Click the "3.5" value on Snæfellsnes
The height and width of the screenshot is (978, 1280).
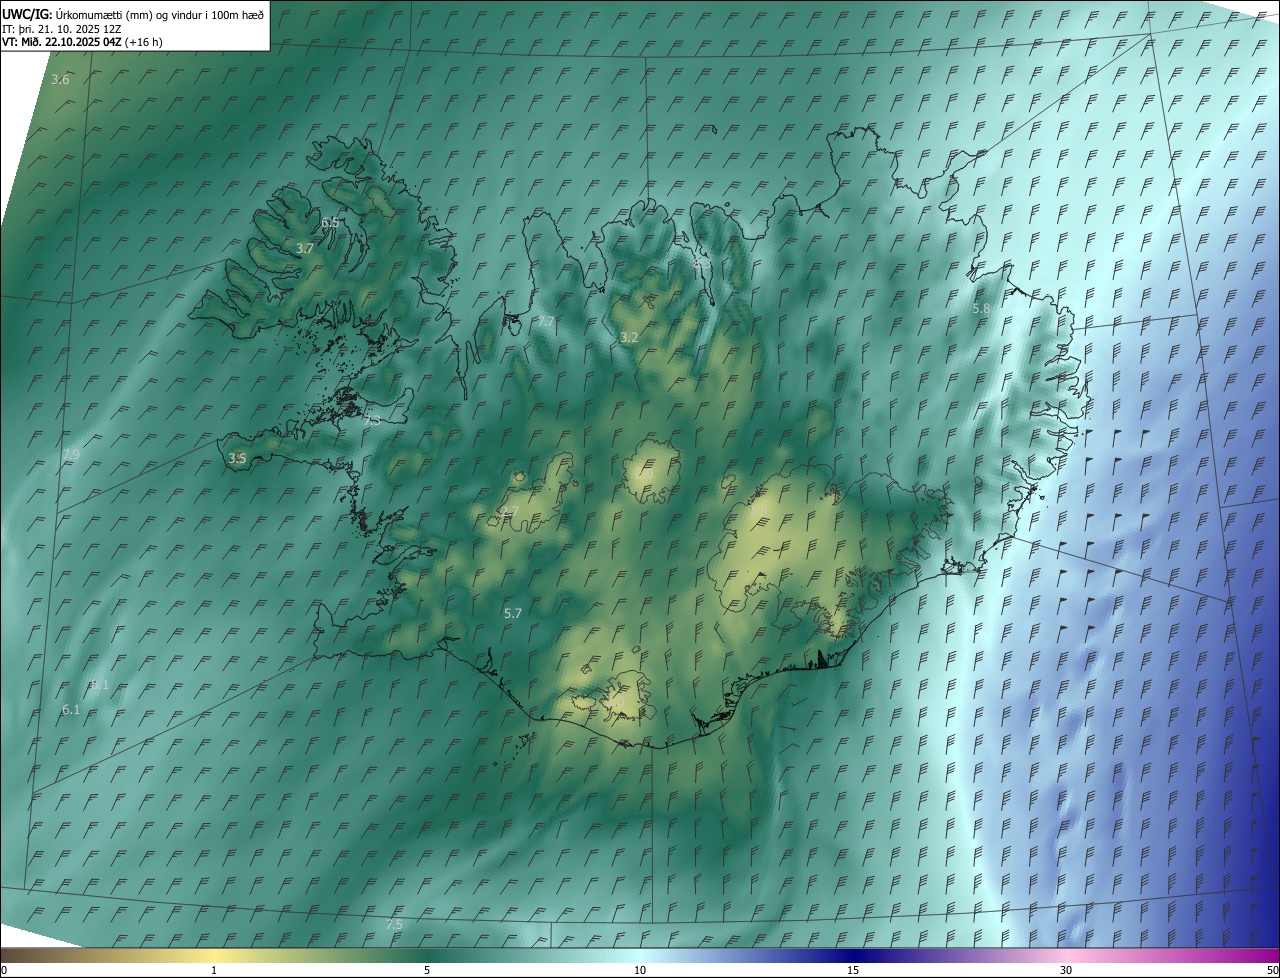tap(237, 459)
